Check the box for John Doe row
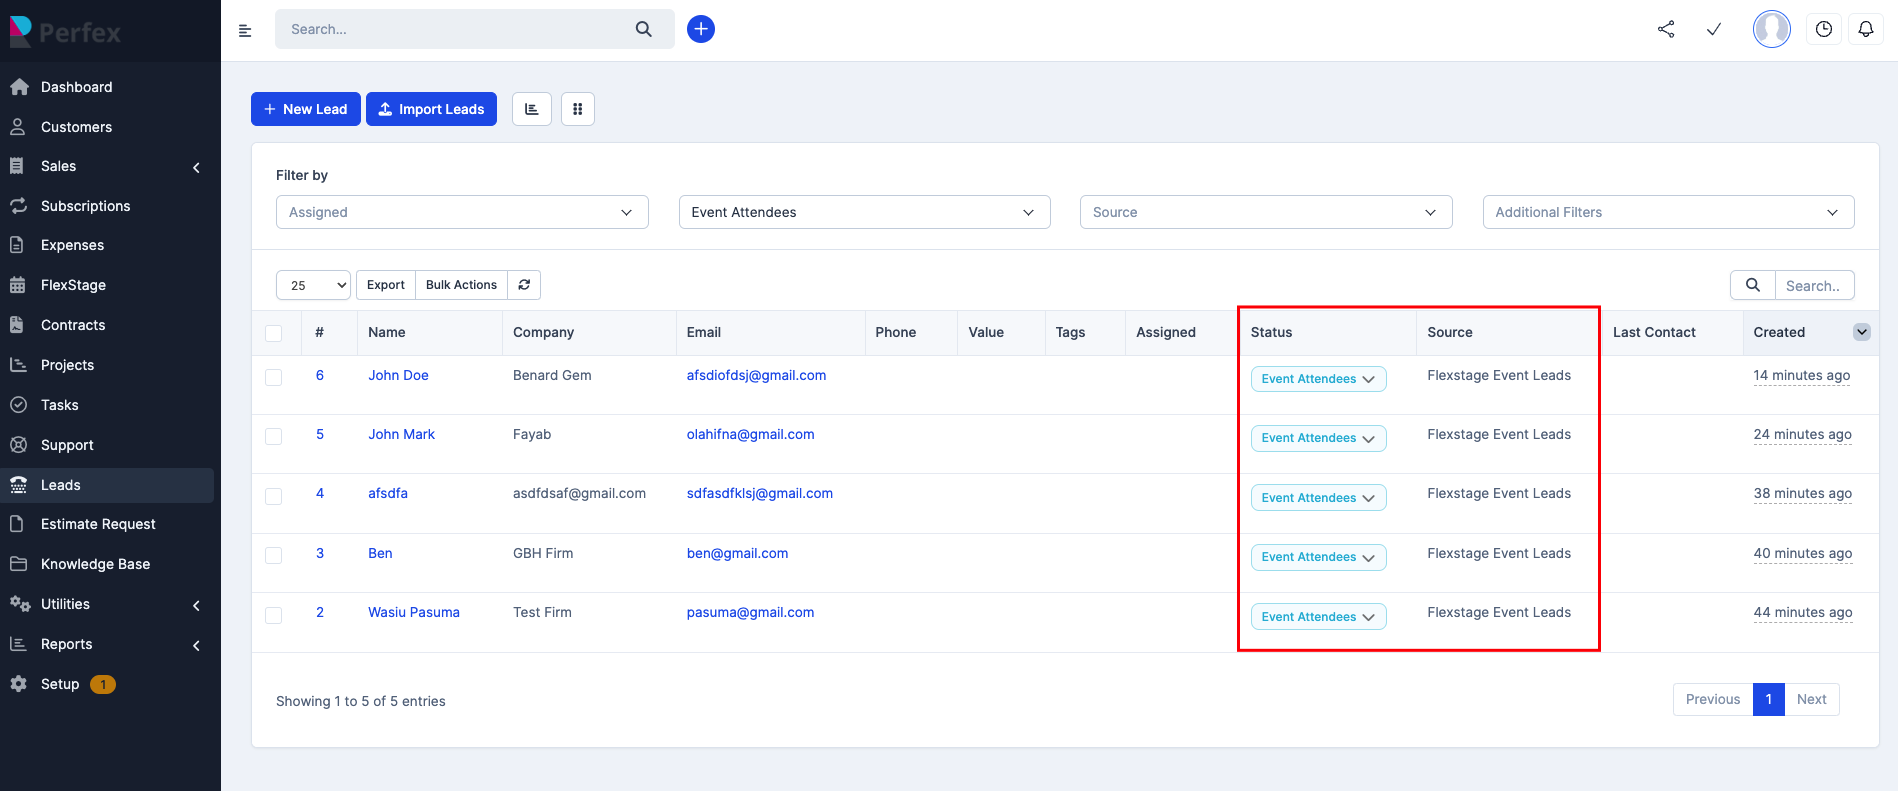Image resolution: width=1898 pixels, height=791 pixels. coord(273,377)
